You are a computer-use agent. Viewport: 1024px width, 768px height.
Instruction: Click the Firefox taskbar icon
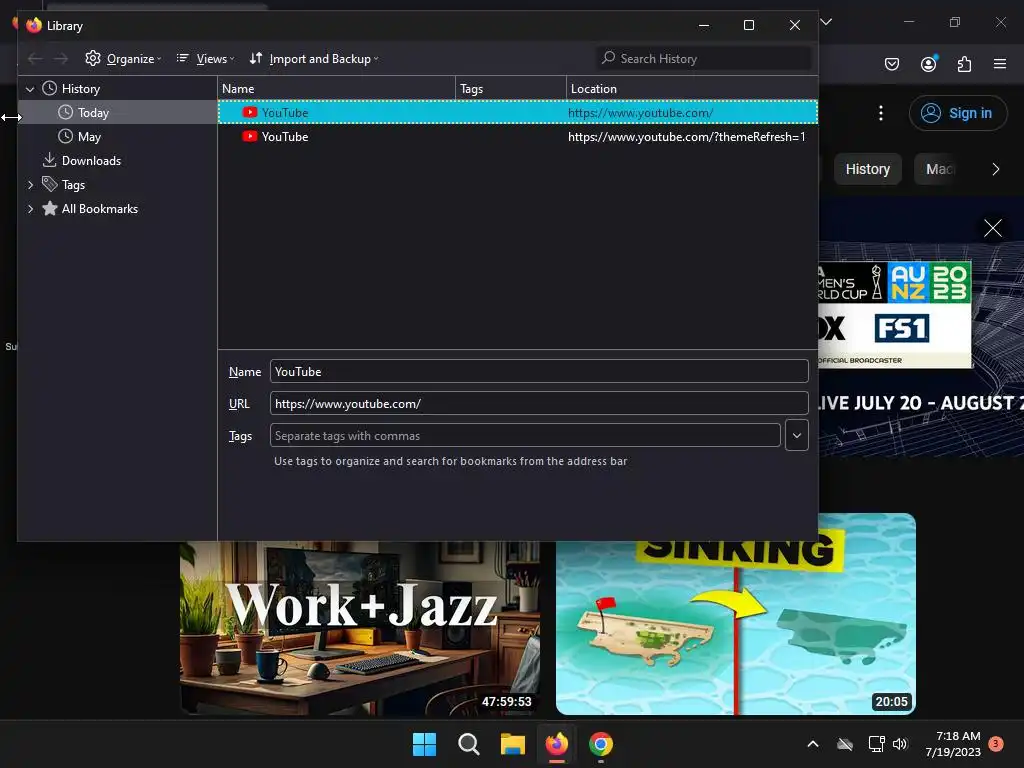[556, 744]
